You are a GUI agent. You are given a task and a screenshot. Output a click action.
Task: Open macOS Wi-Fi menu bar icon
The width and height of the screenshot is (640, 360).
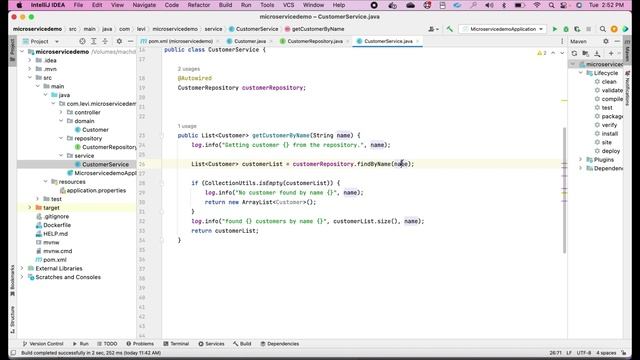pyautogui.click(x=537, y=5)
